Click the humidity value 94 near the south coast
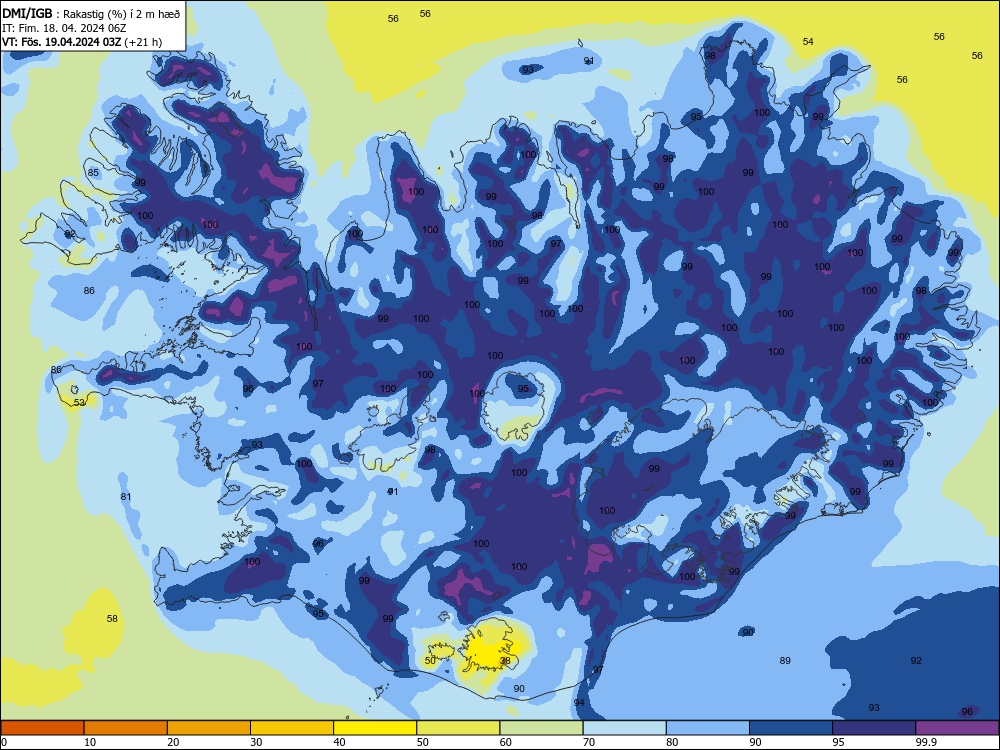Image resolution: width=1000 pixels, height=750 pixels. pos(579,702)
